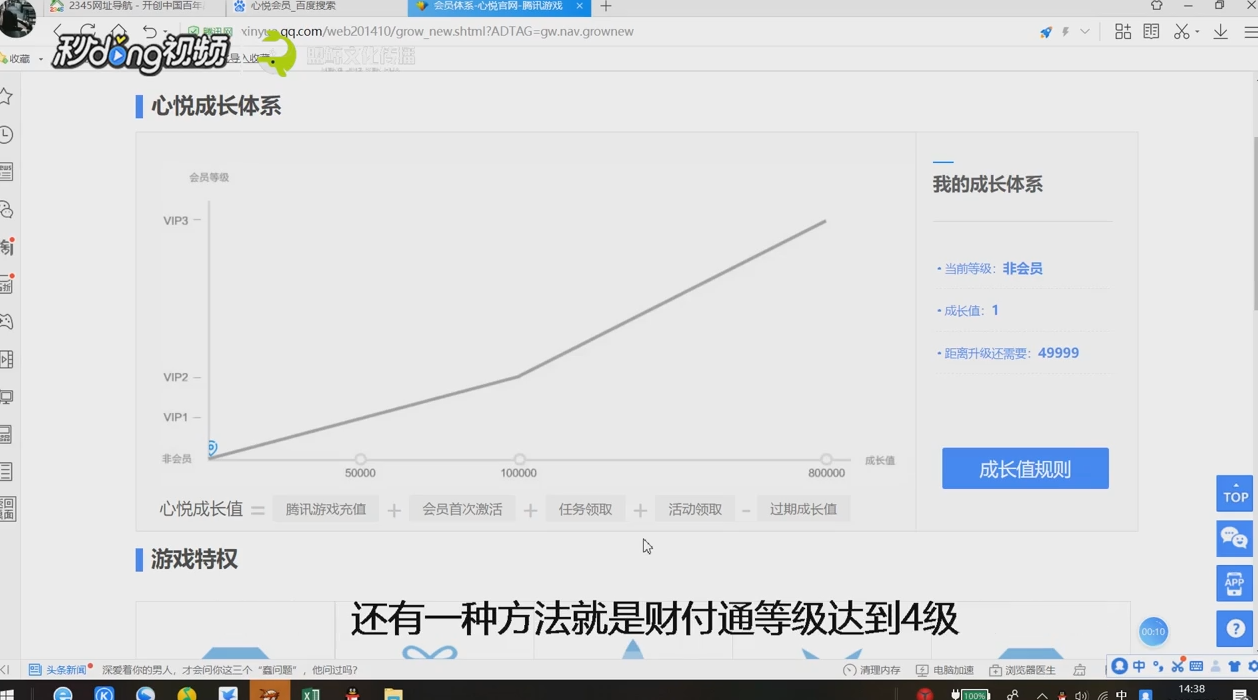1258x700 pixels.
Task: Open the downloads icon in the toolbar
Action: [1221, 32]
